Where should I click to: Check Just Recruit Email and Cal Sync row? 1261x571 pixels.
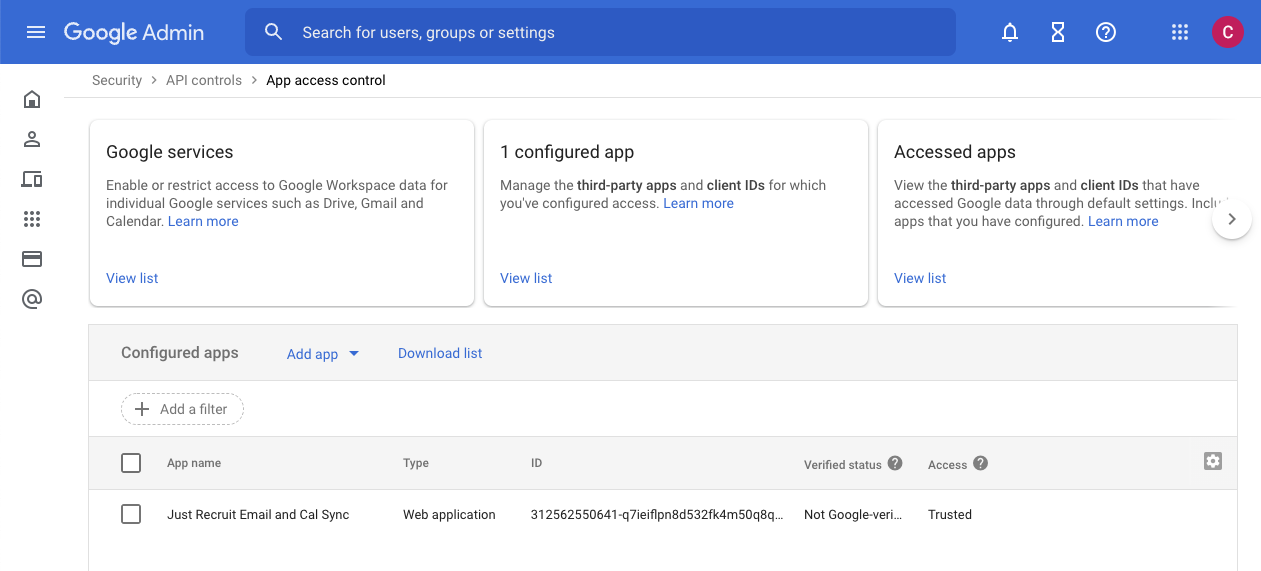[131, 514]
